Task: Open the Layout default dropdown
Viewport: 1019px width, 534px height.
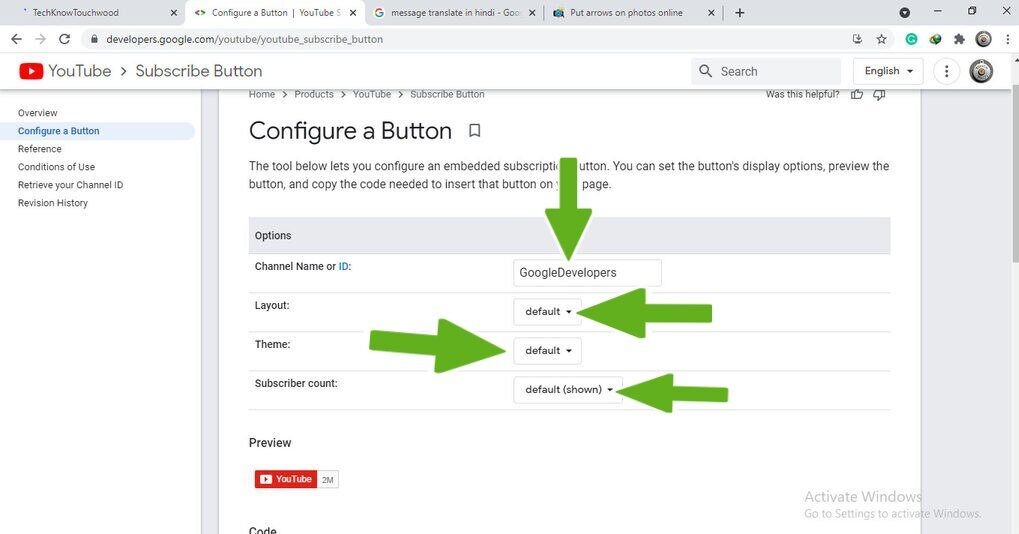Action: point(547,312)
